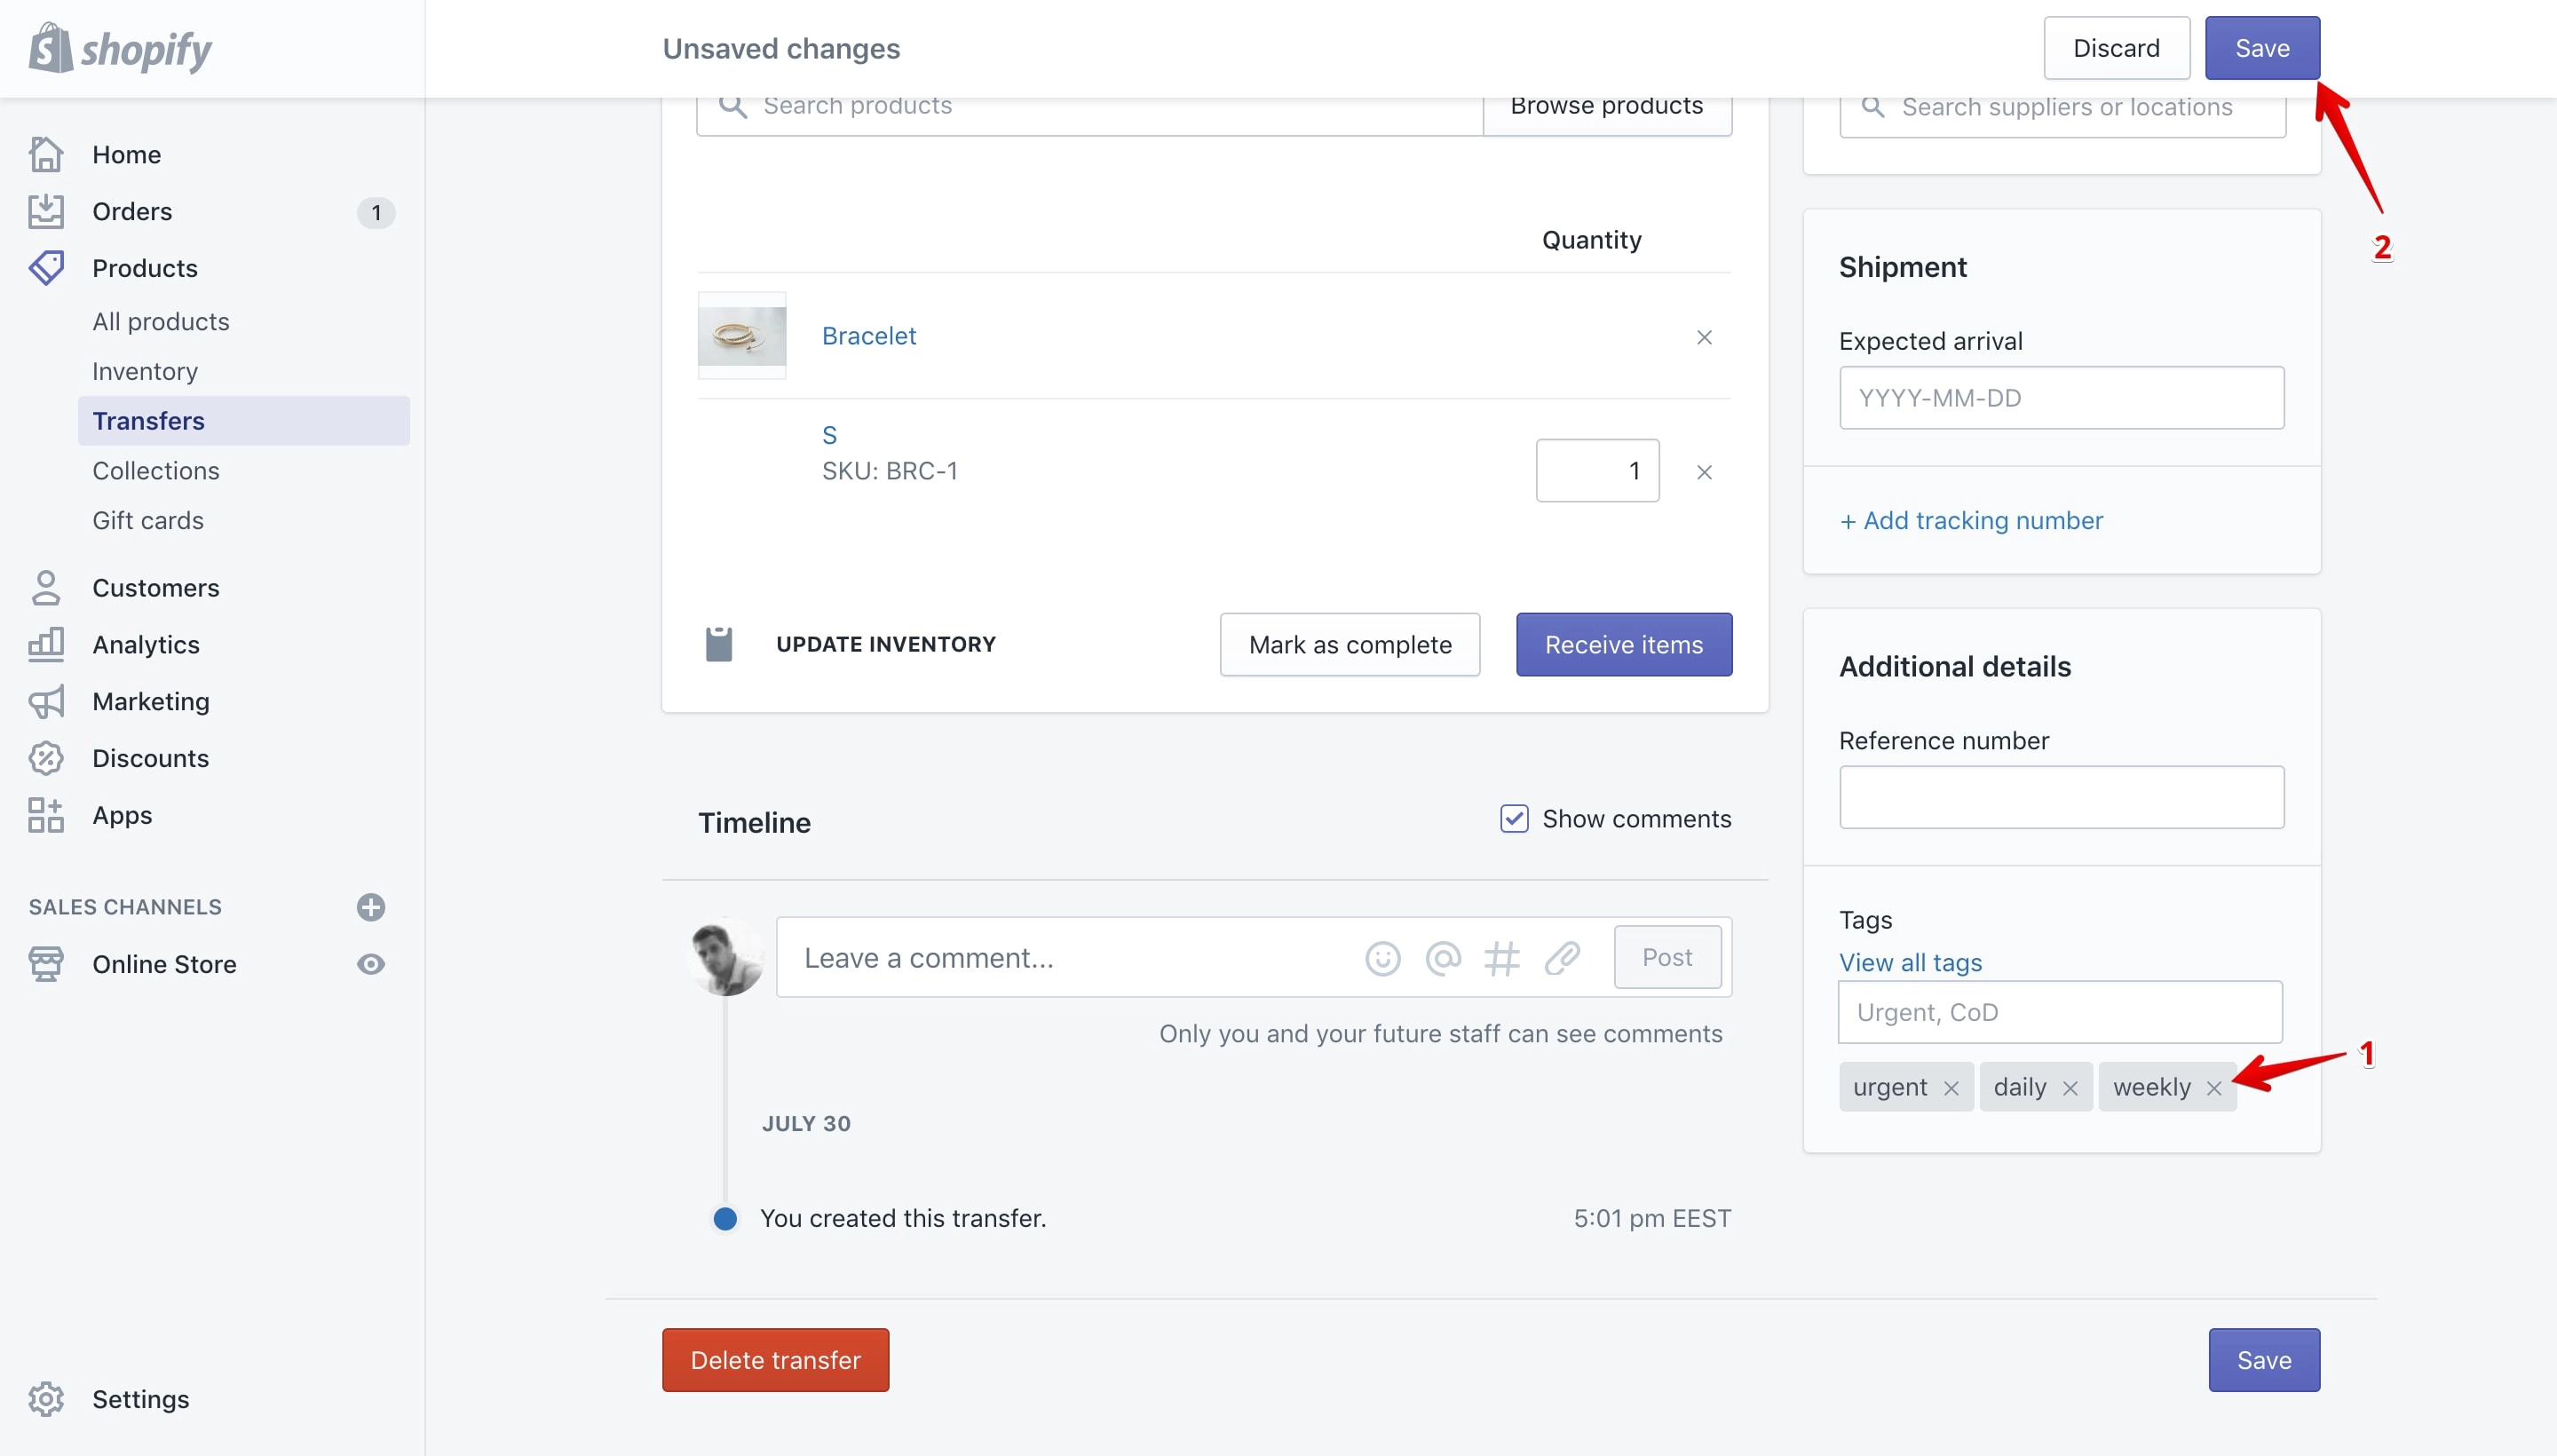Insert emoji in the comment
Image resolution: width=2557 pixels, height=1456 pixels.
[1382, 959]
